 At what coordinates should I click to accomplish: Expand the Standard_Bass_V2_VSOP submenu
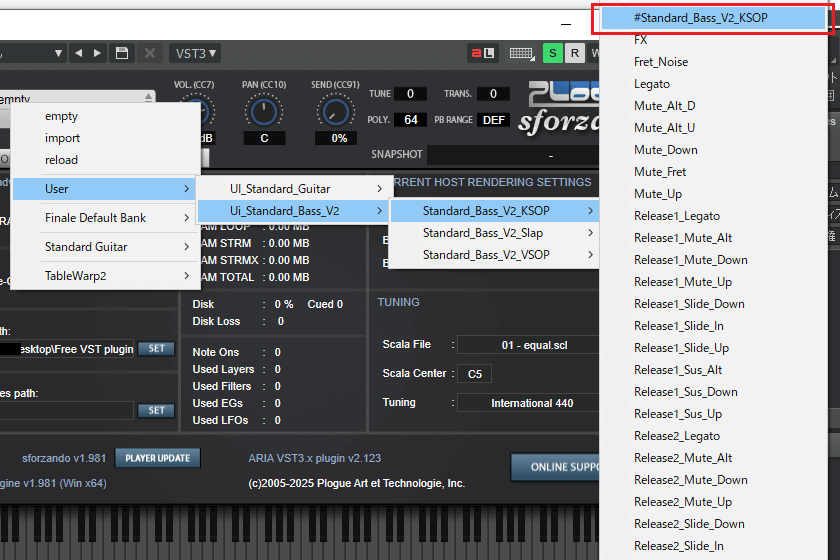(494, 255)
